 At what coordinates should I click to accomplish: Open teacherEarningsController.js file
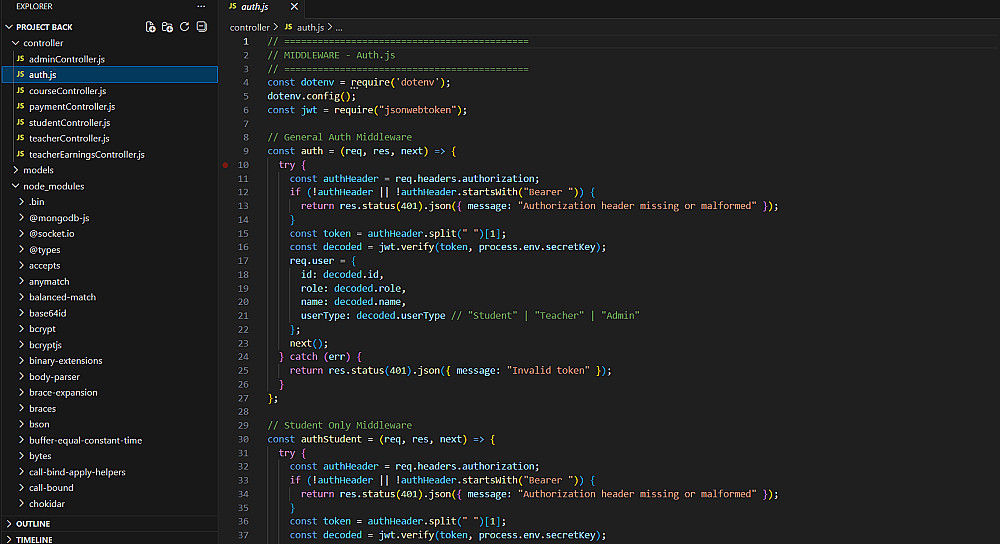click(86, 154)
